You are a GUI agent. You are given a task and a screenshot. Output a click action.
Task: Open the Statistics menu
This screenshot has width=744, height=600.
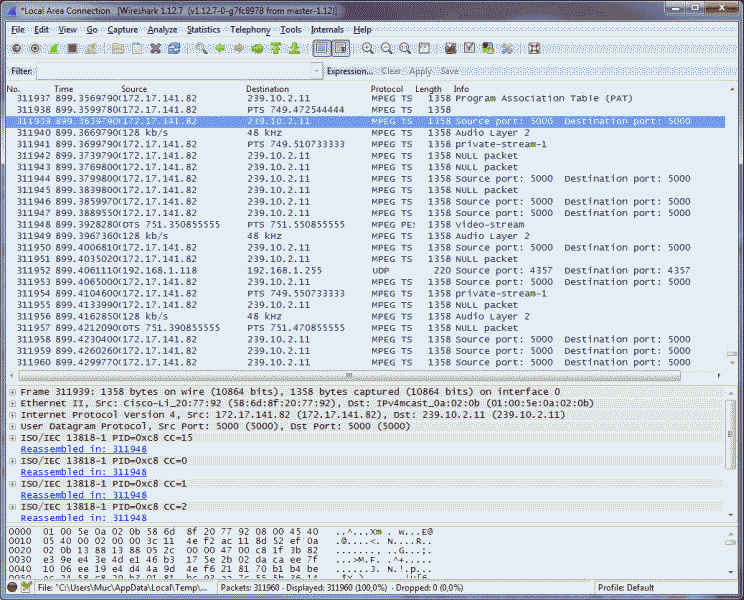coord(203,30)
